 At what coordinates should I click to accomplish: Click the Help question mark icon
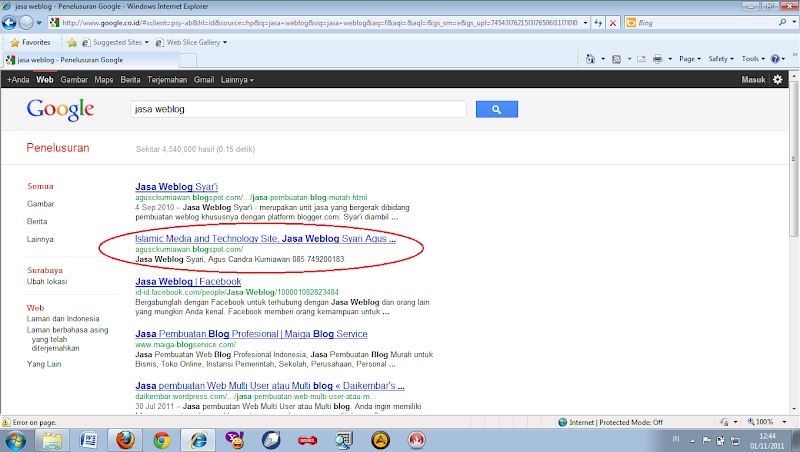(x=775, y=59)
